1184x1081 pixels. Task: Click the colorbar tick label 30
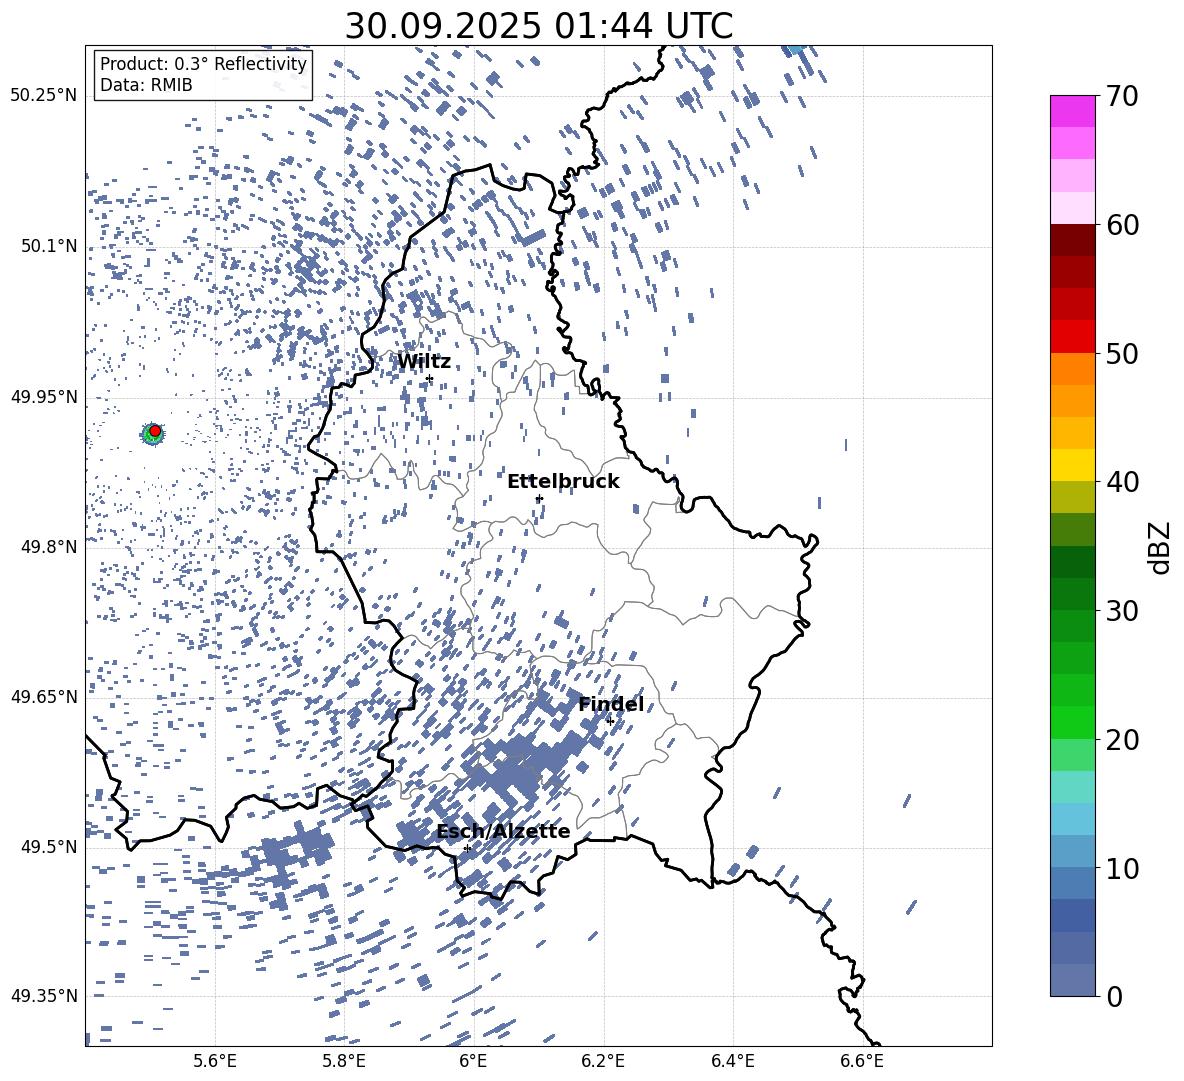1122,611
